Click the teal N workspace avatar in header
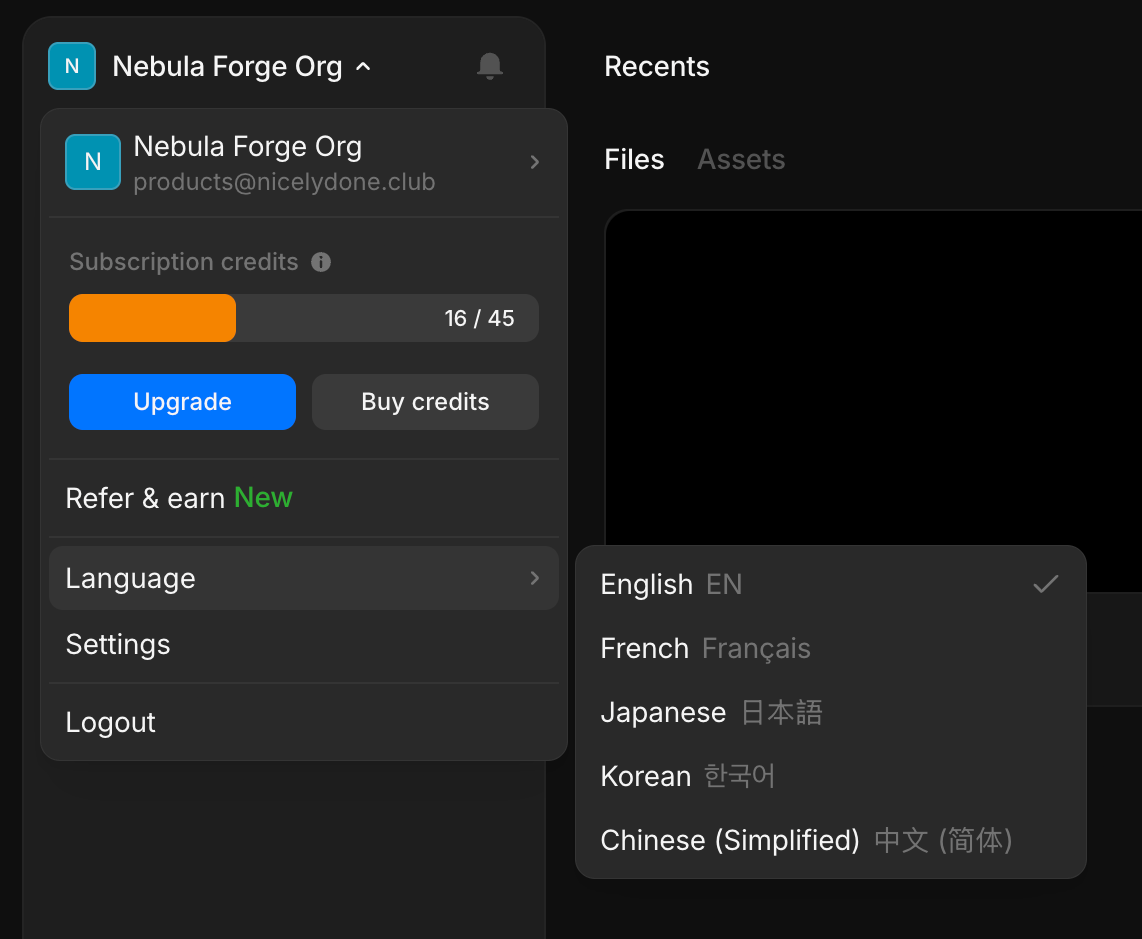 pos(72,67)
